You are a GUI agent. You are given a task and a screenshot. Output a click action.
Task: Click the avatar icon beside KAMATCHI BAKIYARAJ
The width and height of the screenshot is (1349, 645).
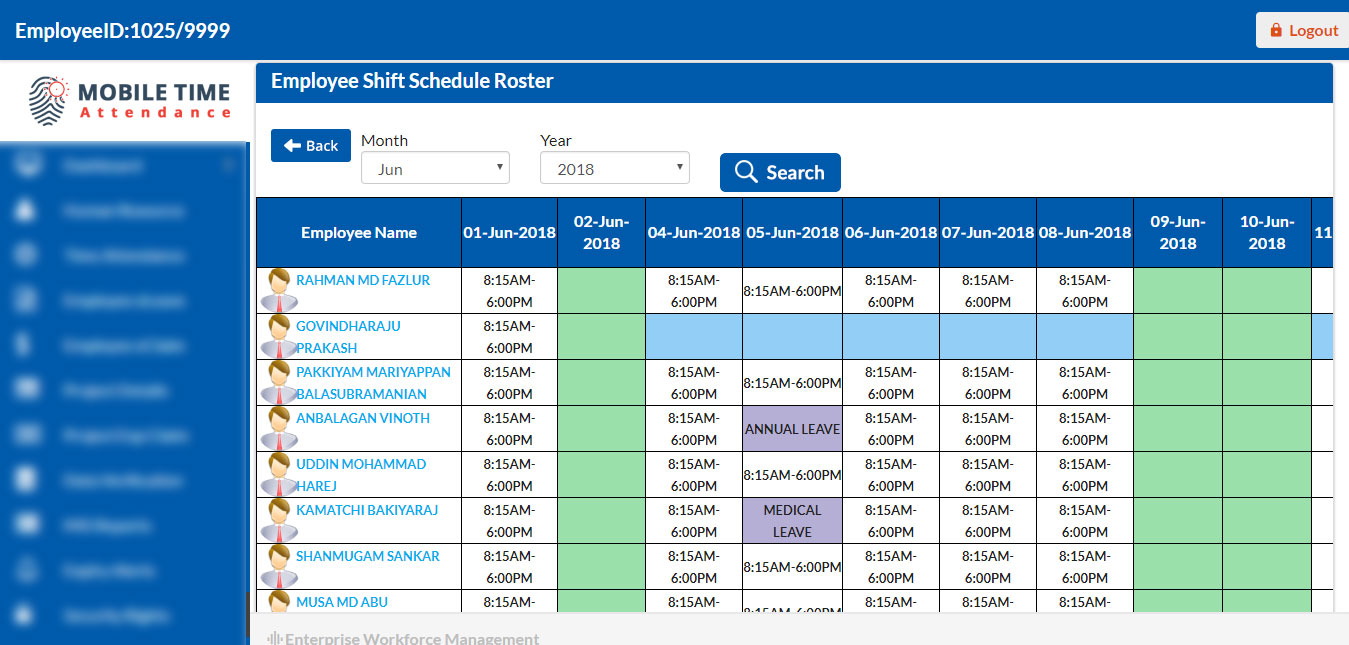point(278,520)
